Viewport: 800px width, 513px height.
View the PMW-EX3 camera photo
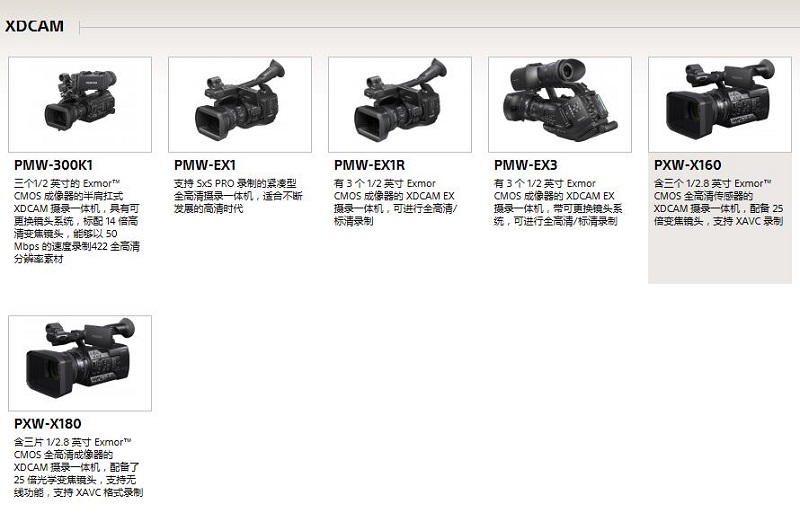560,105
